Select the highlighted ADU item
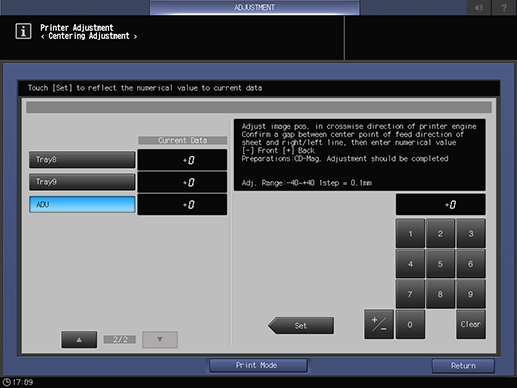 pos(82,204)
